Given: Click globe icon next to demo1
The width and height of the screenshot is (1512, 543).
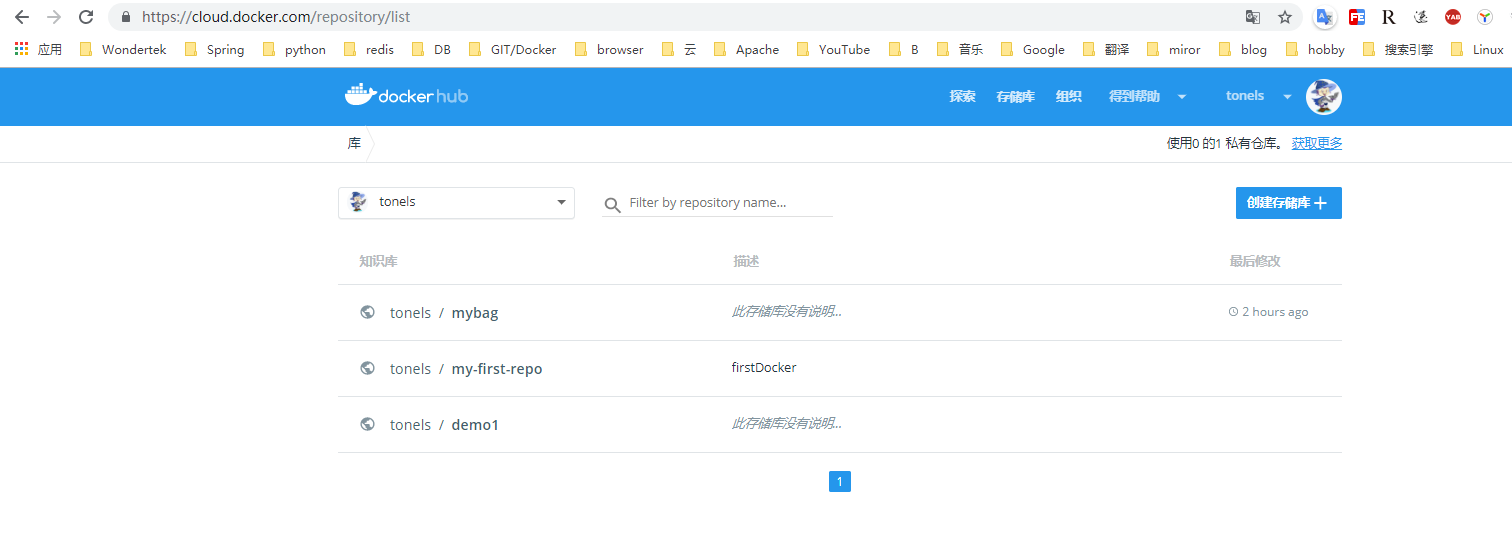Looking at the screenshot, I should tap(367, 424).
